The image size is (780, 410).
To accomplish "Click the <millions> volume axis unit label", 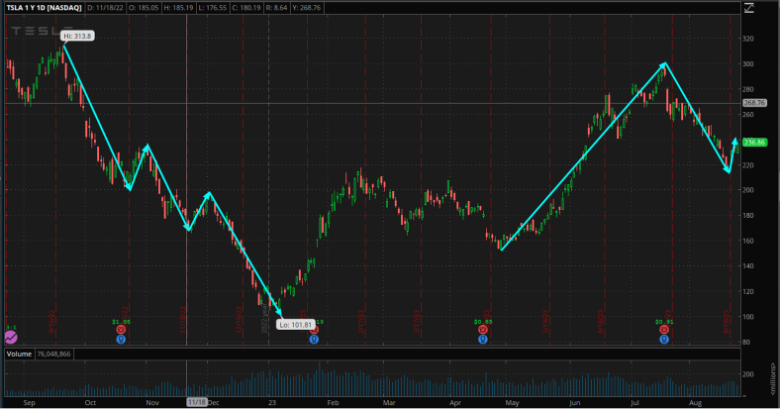I will tap(774, 379).
